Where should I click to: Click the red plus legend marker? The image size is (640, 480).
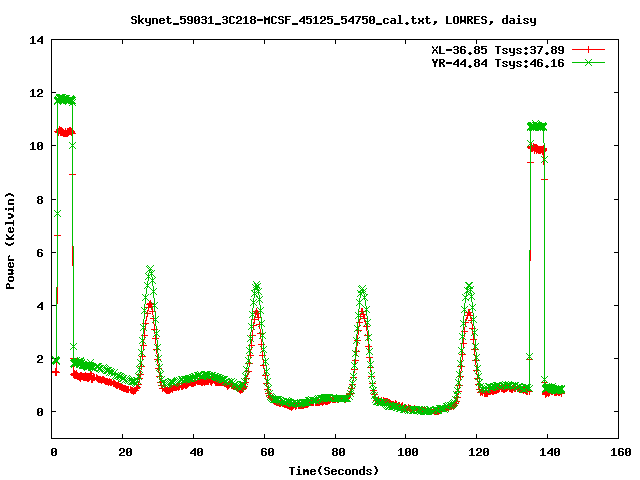pyautogui.click(x=588, y=50)
